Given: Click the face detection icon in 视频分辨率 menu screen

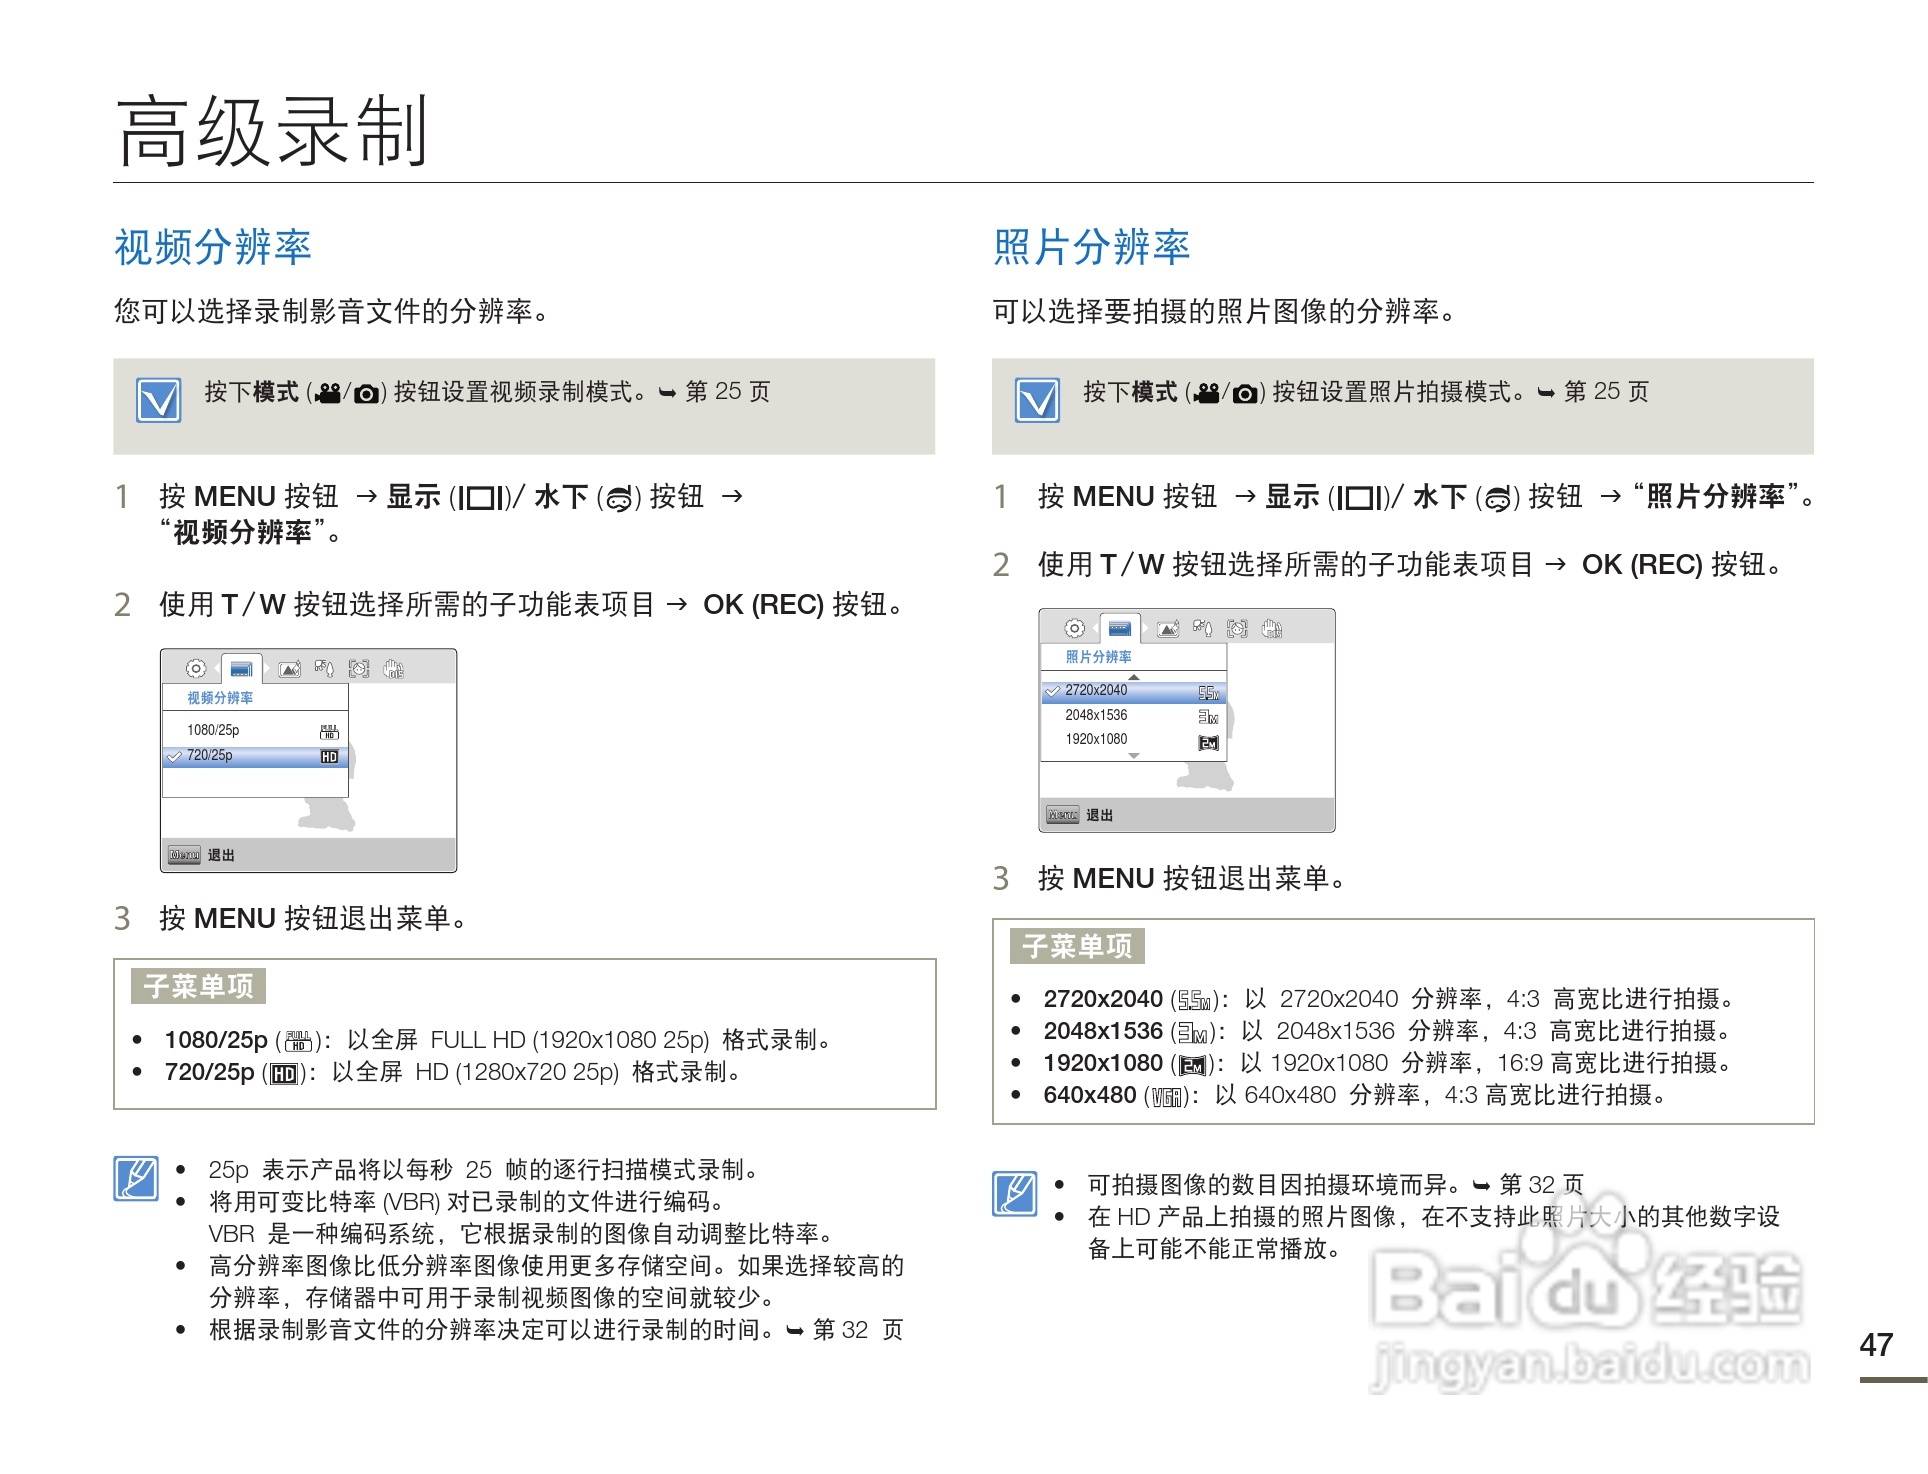Looking at the screenshot, I should [x=359, y=668].
